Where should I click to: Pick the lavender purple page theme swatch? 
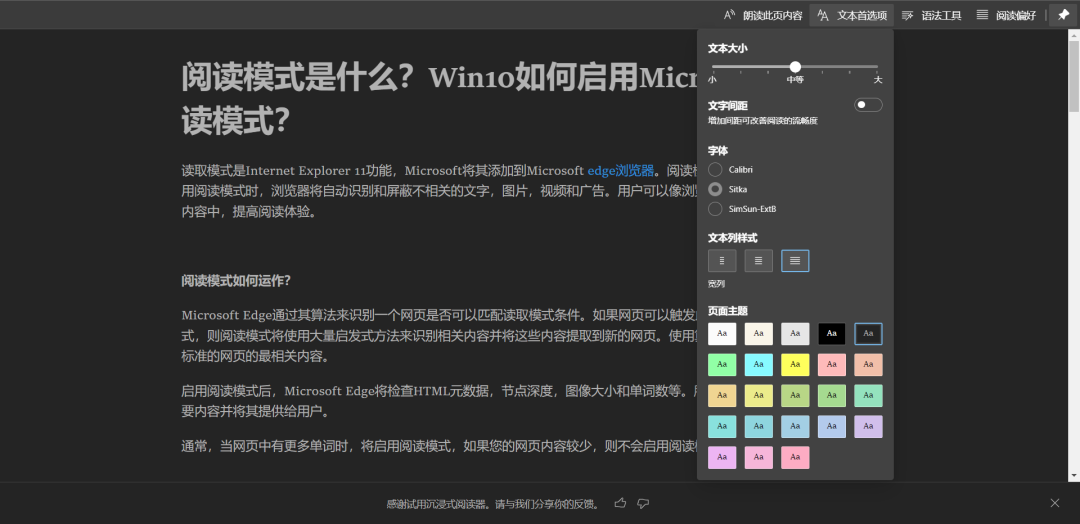pos(868,426)
